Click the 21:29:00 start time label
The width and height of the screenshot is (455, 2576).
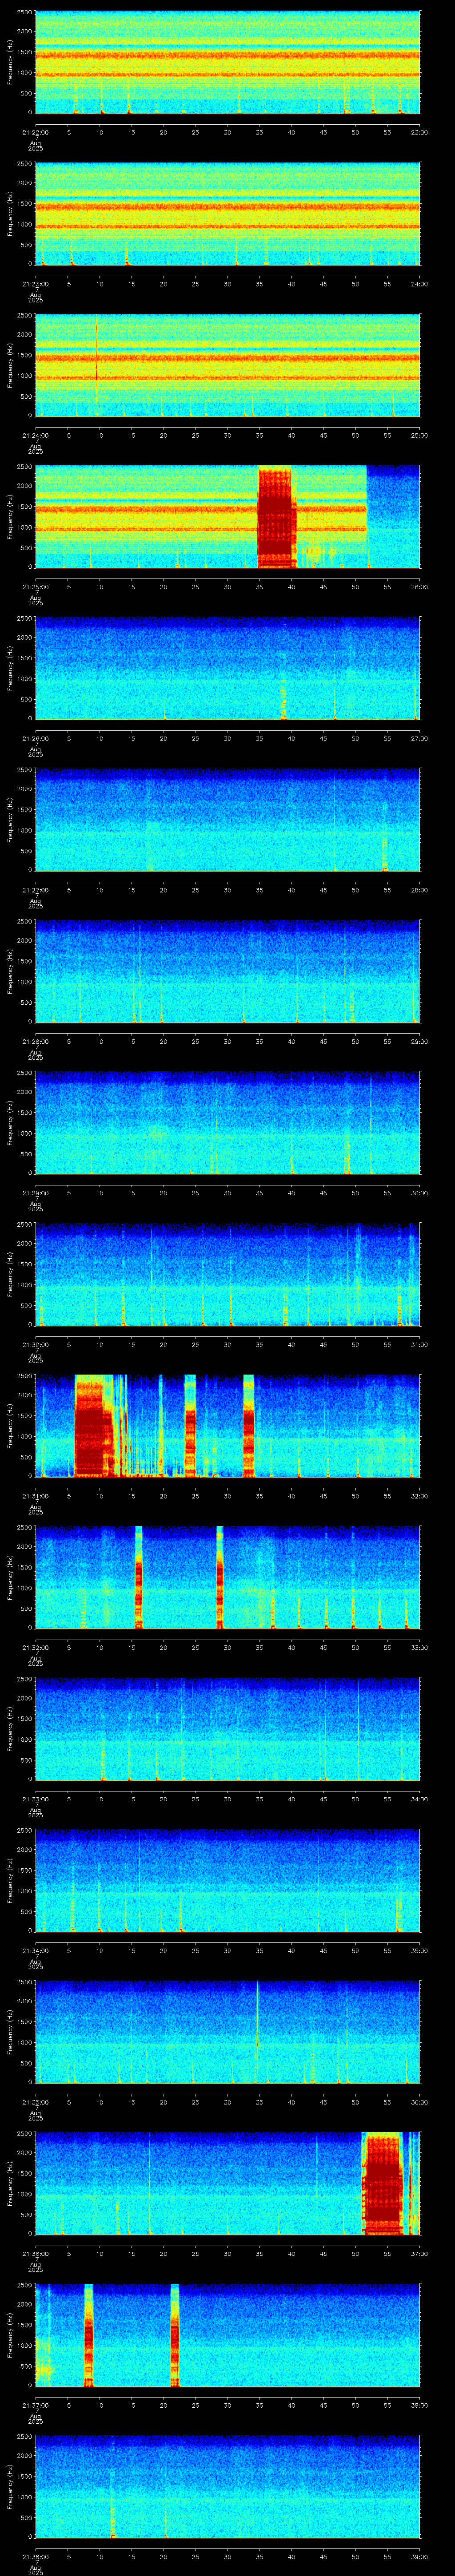pos(35,1193)
